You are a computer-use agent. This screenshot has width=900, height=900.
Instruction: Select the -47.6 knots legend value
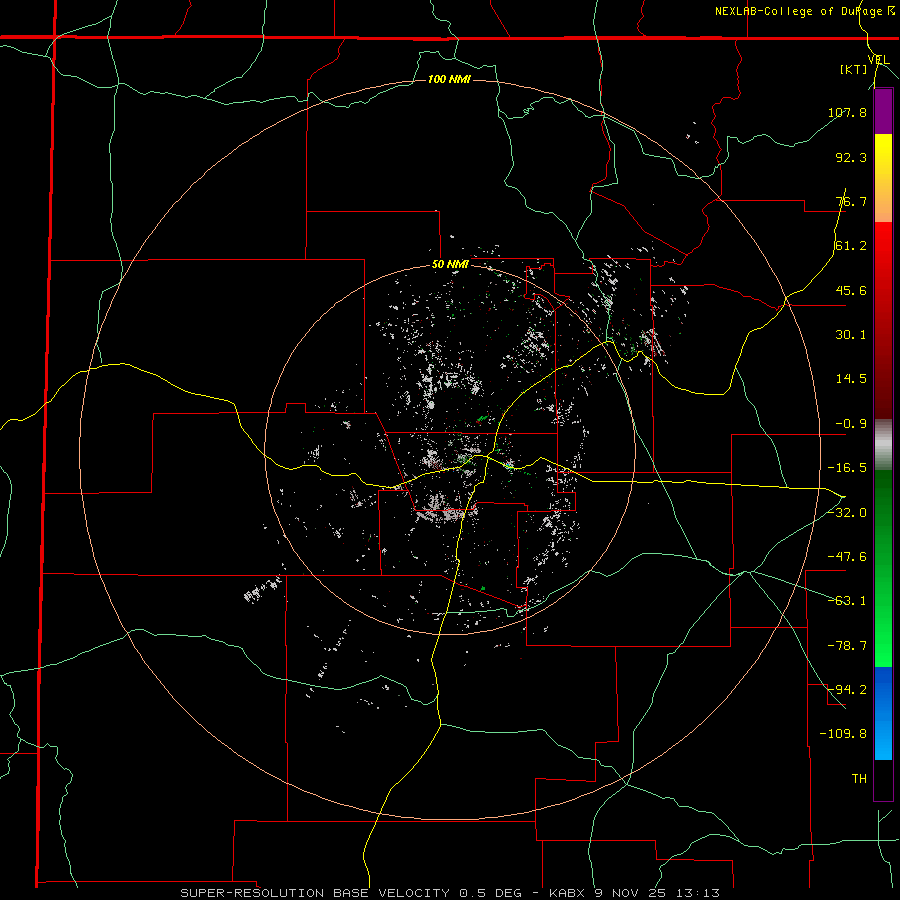(847, 557)
